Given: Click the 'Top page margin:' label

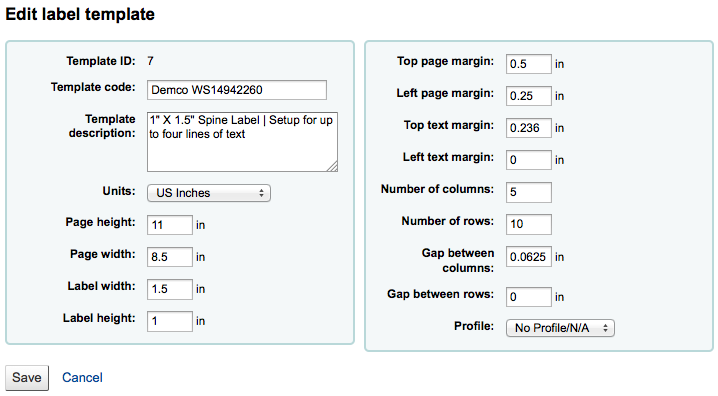Looking at the screenshot, I should tap(446, 61).
